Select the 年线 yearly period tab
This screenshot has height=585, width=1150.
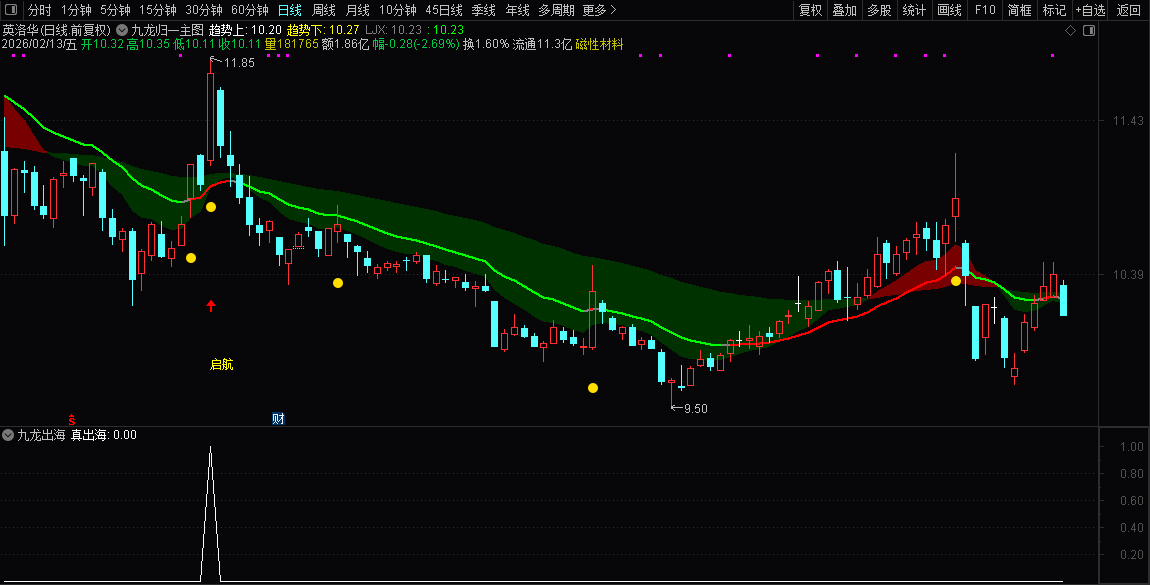517,10
